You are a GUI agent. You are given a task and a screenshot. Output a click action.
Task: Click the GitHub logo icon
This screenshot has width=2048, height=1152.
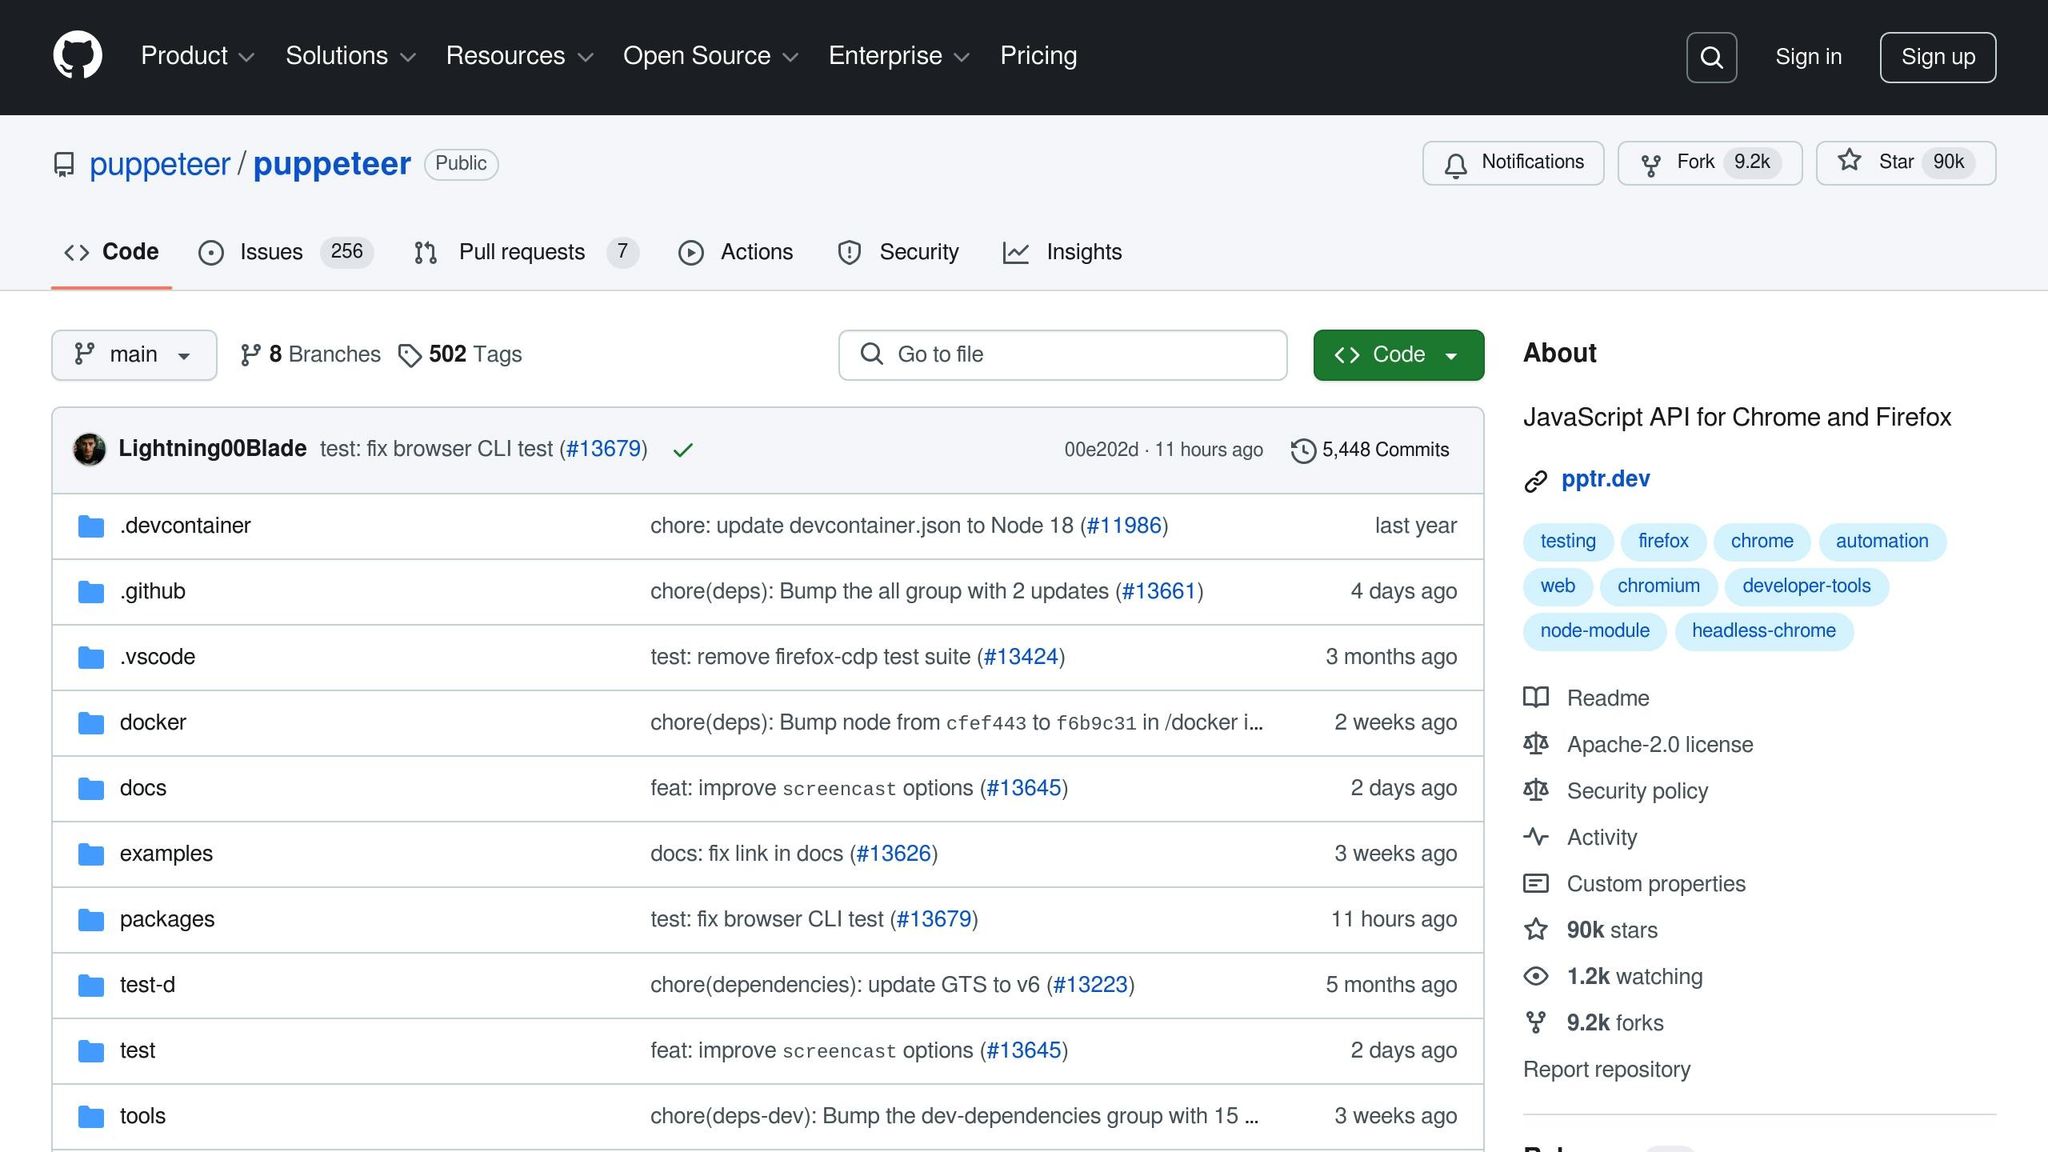pos(77,56)
